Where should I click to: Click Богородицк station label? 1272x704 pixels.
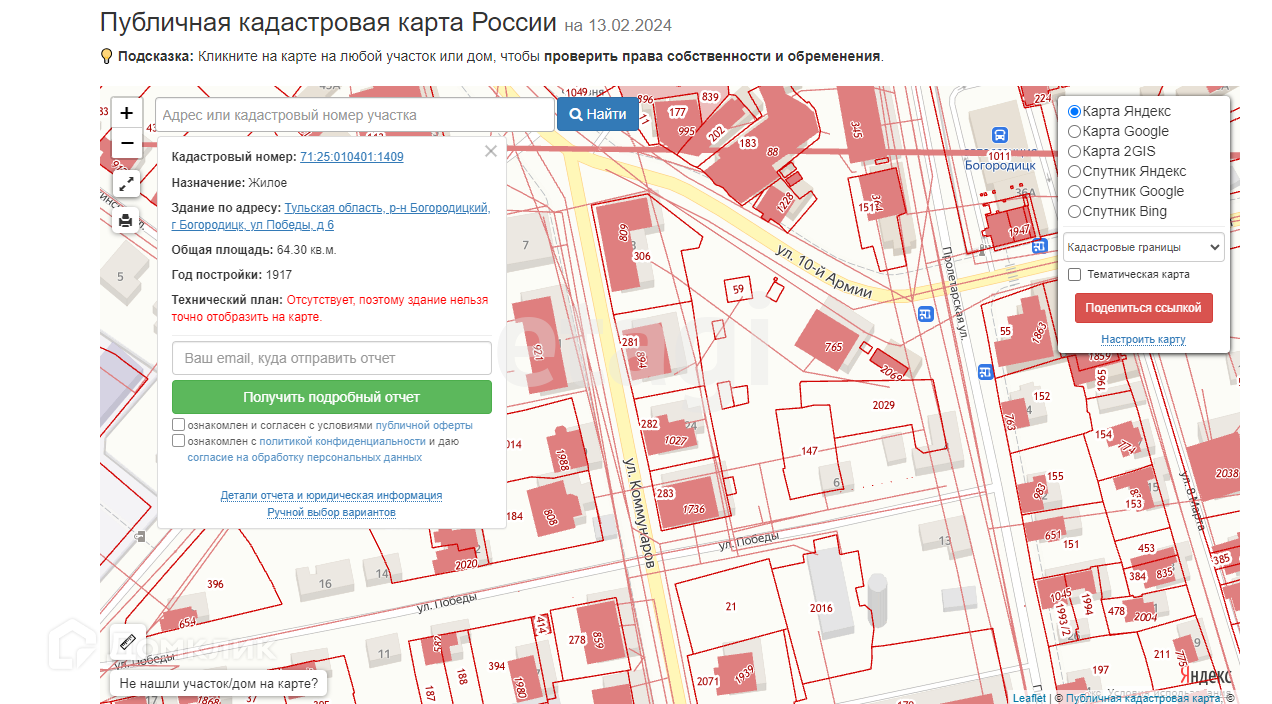(x=999, y=166)
